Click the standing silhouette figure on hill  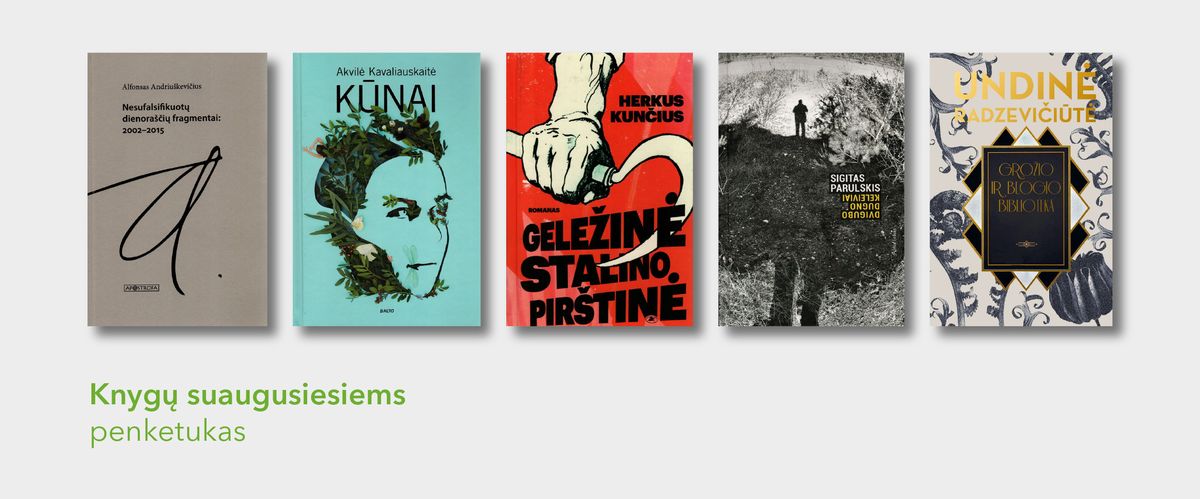(x=800, y=118)
